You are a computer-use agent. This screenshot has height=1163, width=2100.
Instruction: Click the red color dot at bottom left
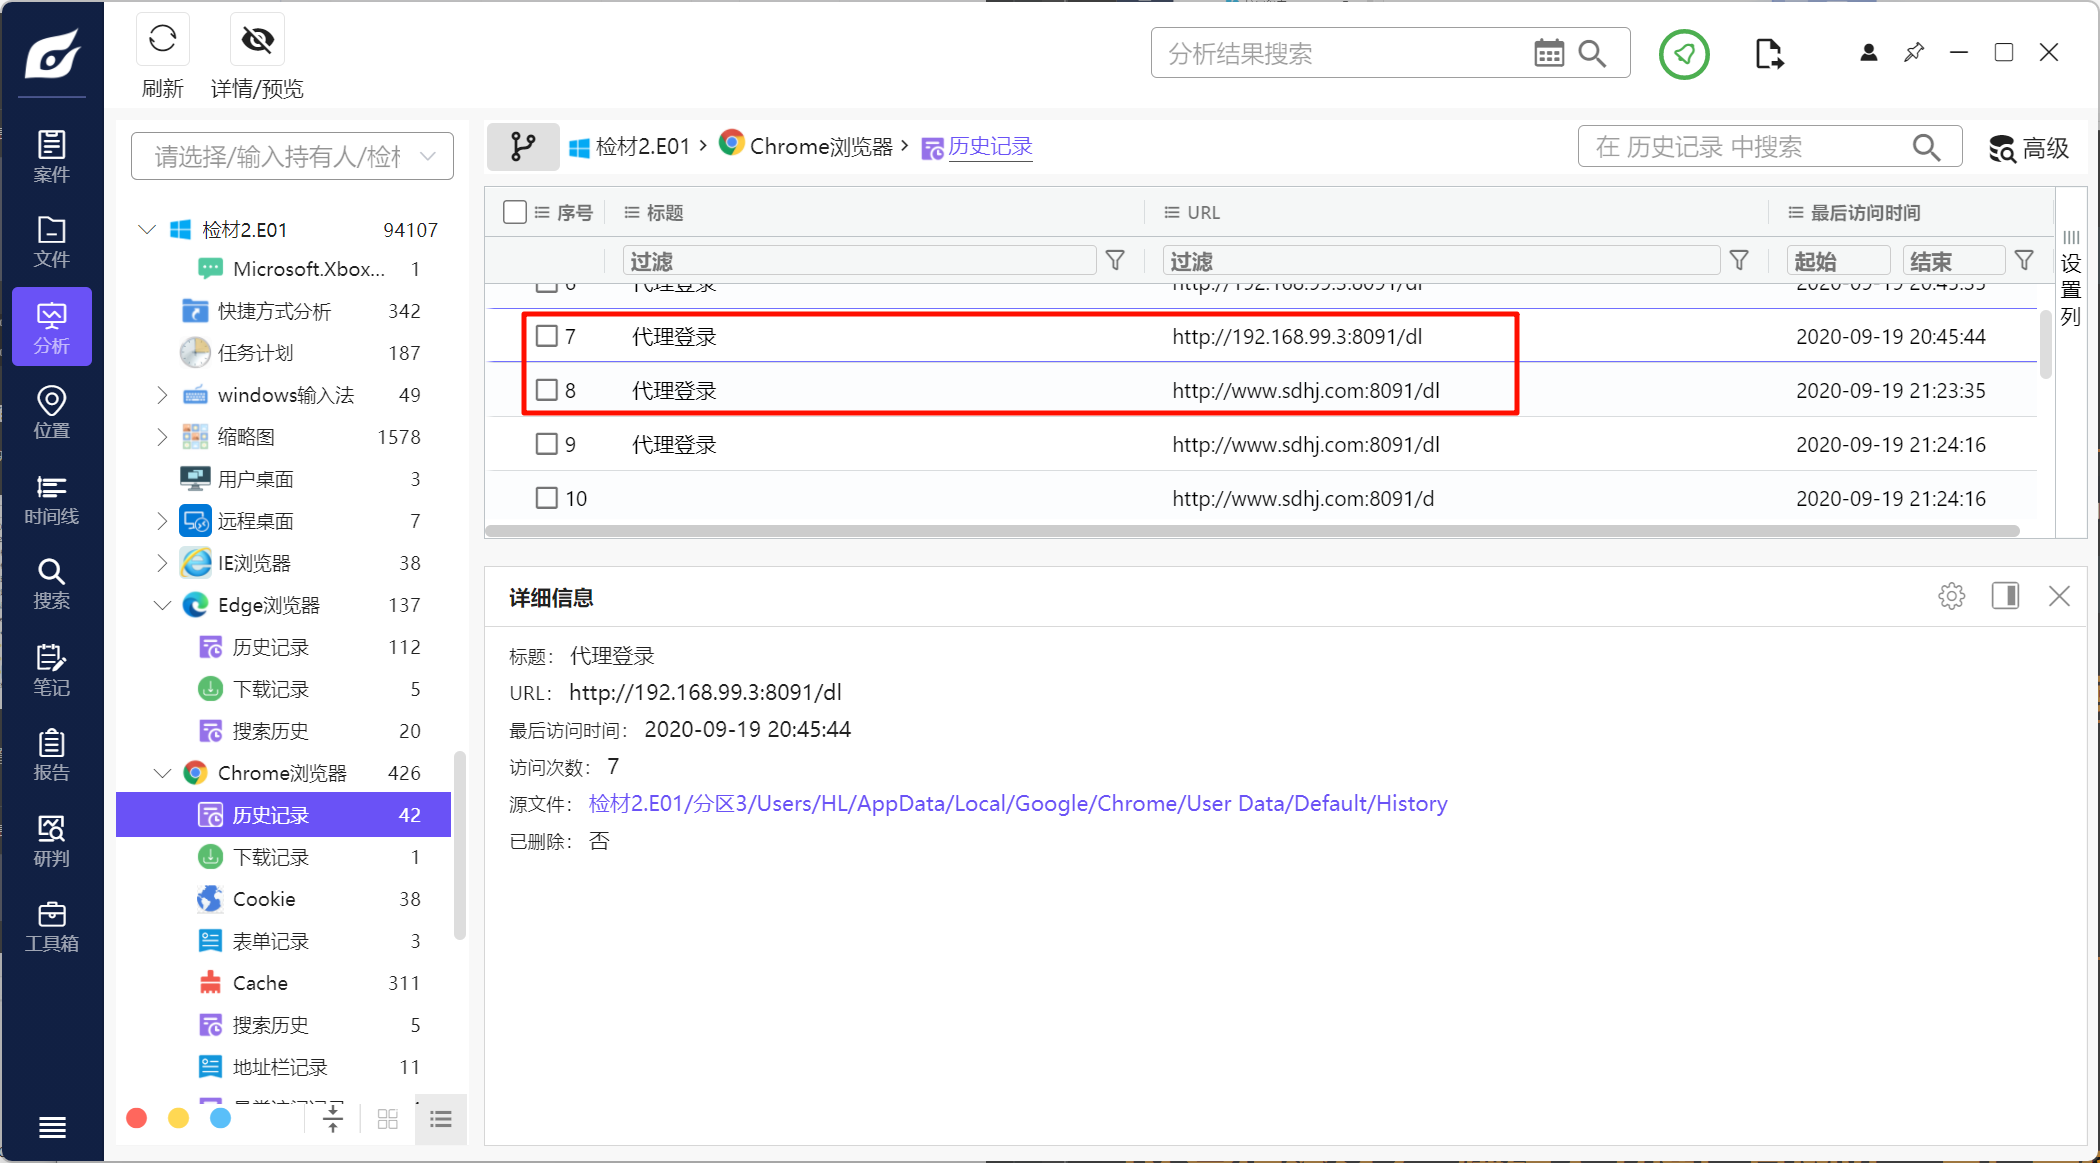click(137, 1118)
